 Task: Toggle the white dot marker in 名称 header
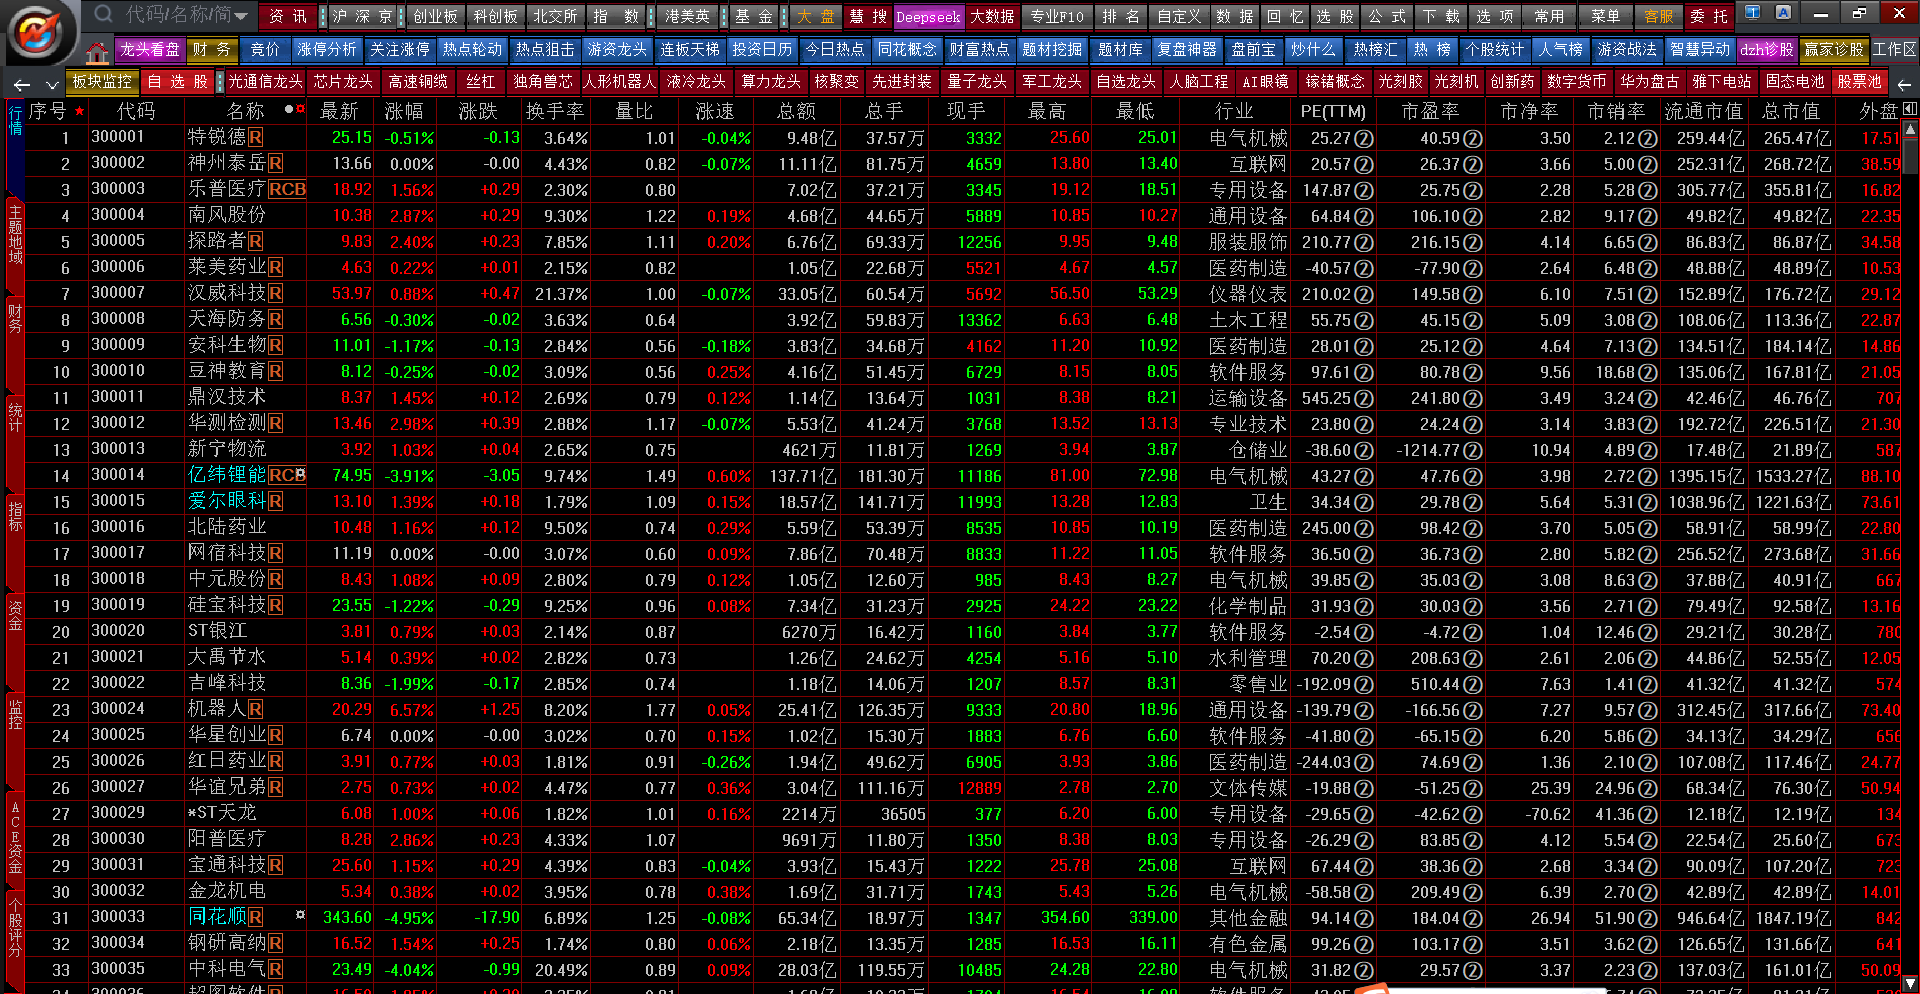289,110
